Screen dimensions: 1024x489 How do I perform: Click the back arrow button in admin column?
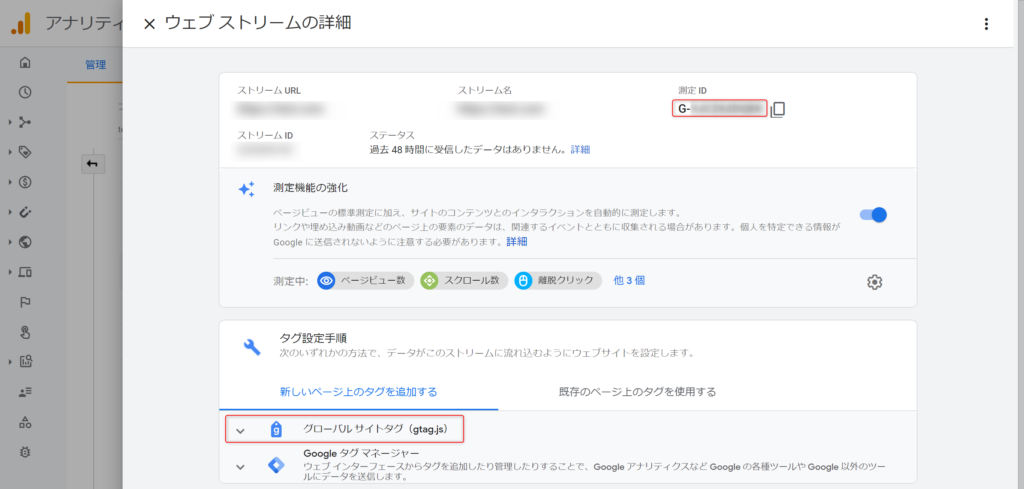[92, 164]
